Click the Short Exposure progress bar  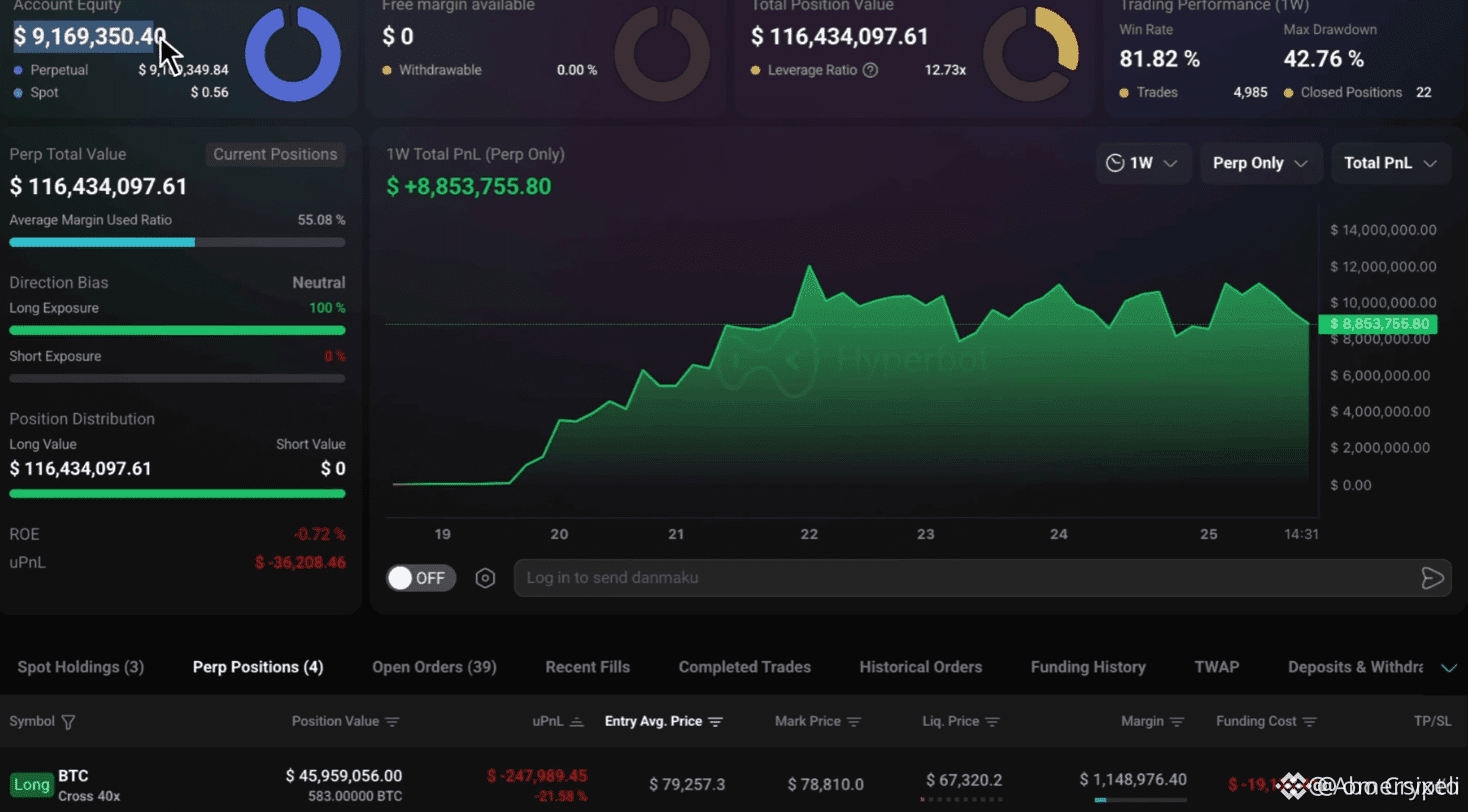177,378
